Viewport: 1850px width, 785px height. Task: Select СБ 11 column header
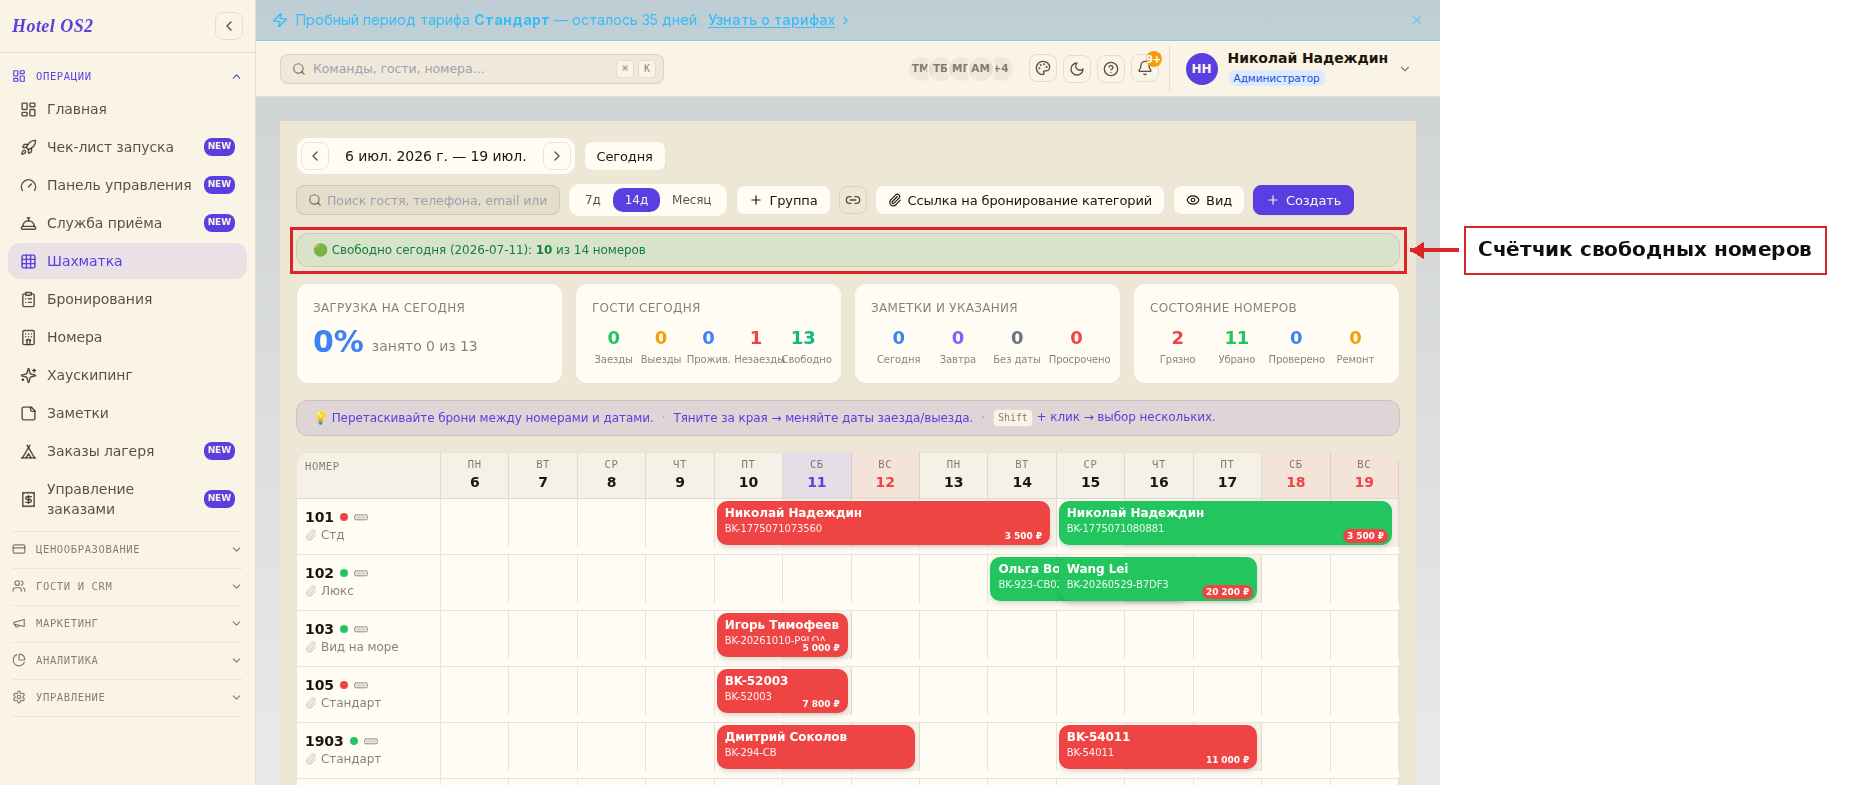[x=817, y=475]
